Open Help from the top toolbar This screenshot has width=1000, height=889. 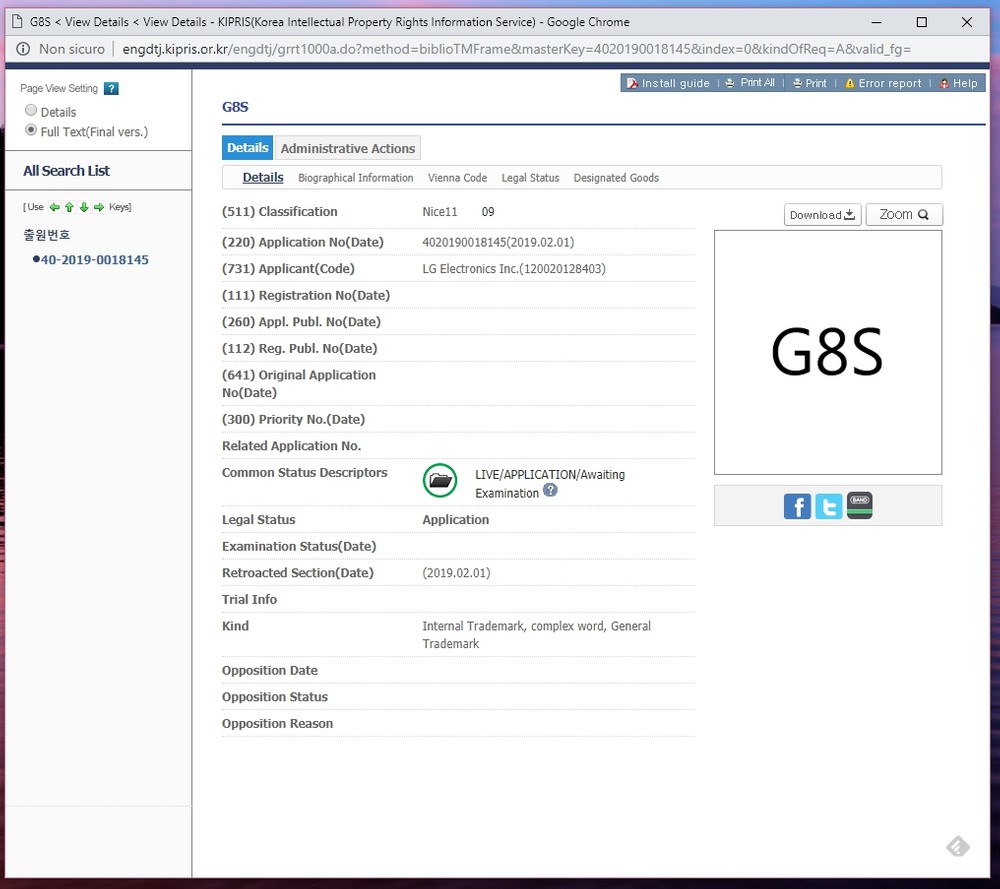point(959,83)
